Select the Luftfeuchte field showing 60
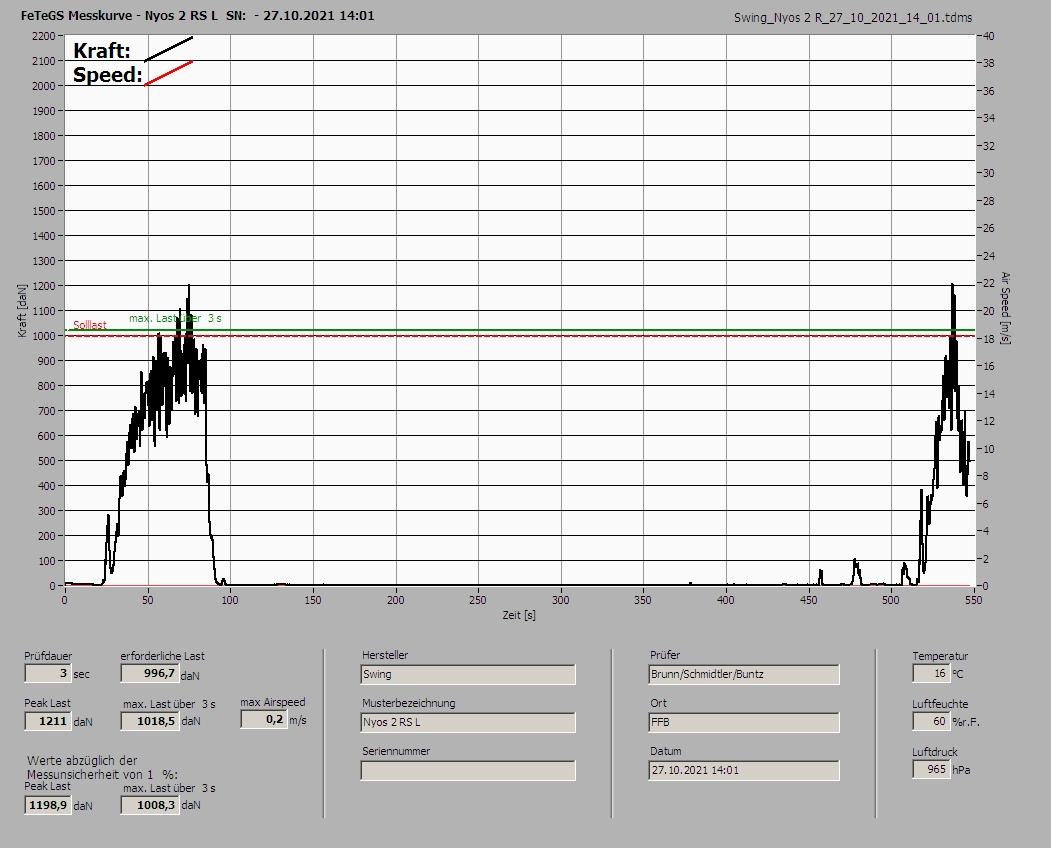This screenshot has width=1051, height=848. (930, 722)
